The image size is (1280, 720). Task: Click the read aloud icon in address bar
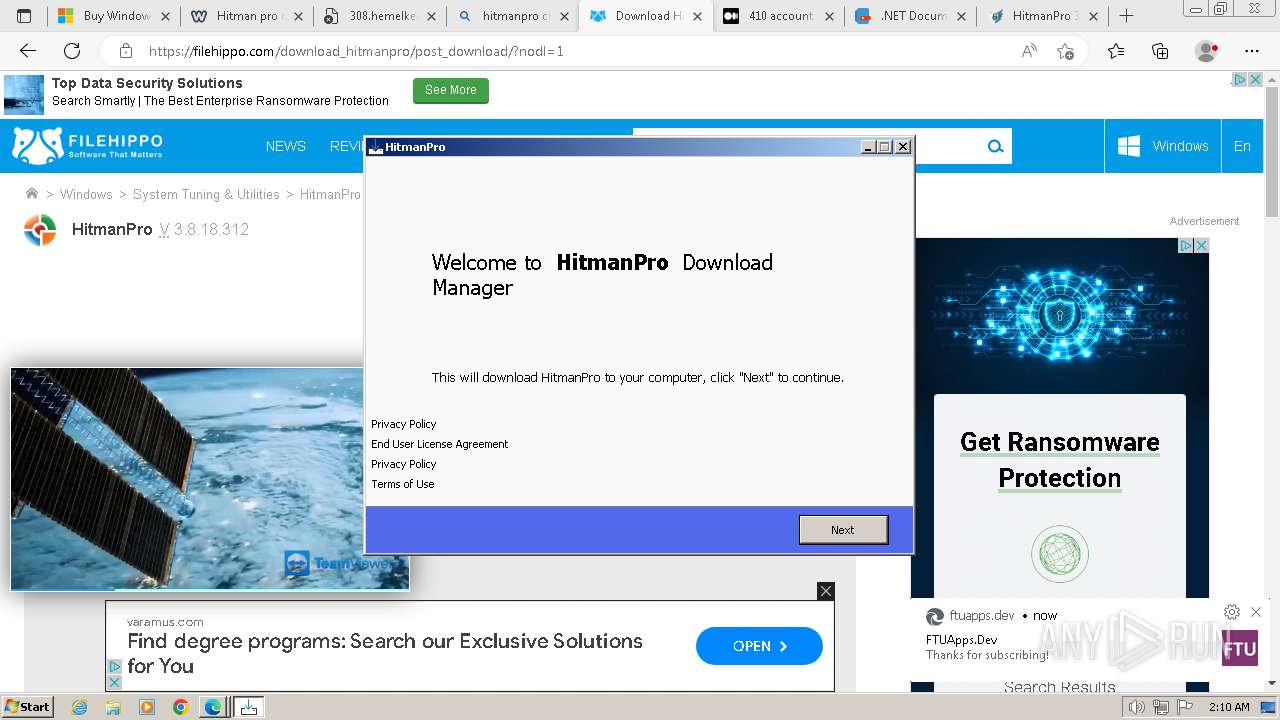point(1028,51)
